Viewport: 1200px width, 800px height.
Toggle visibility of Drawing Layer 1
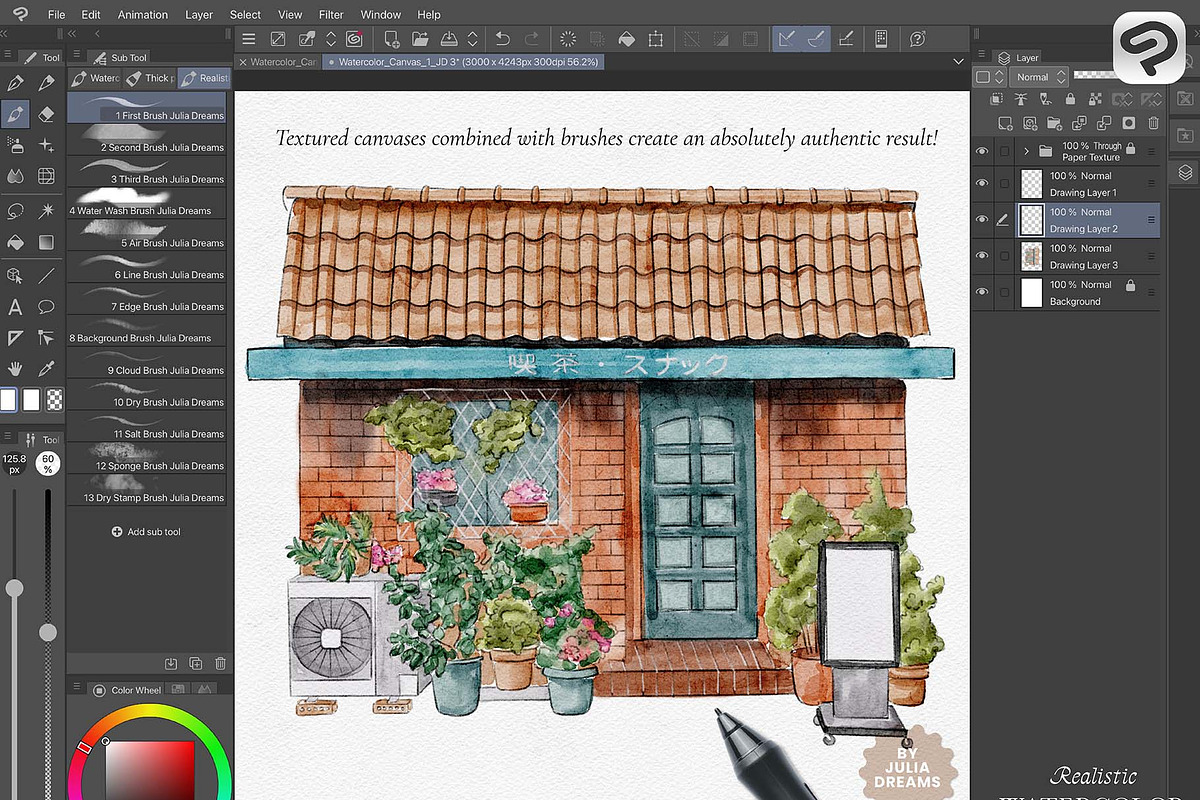click(981, 183)
